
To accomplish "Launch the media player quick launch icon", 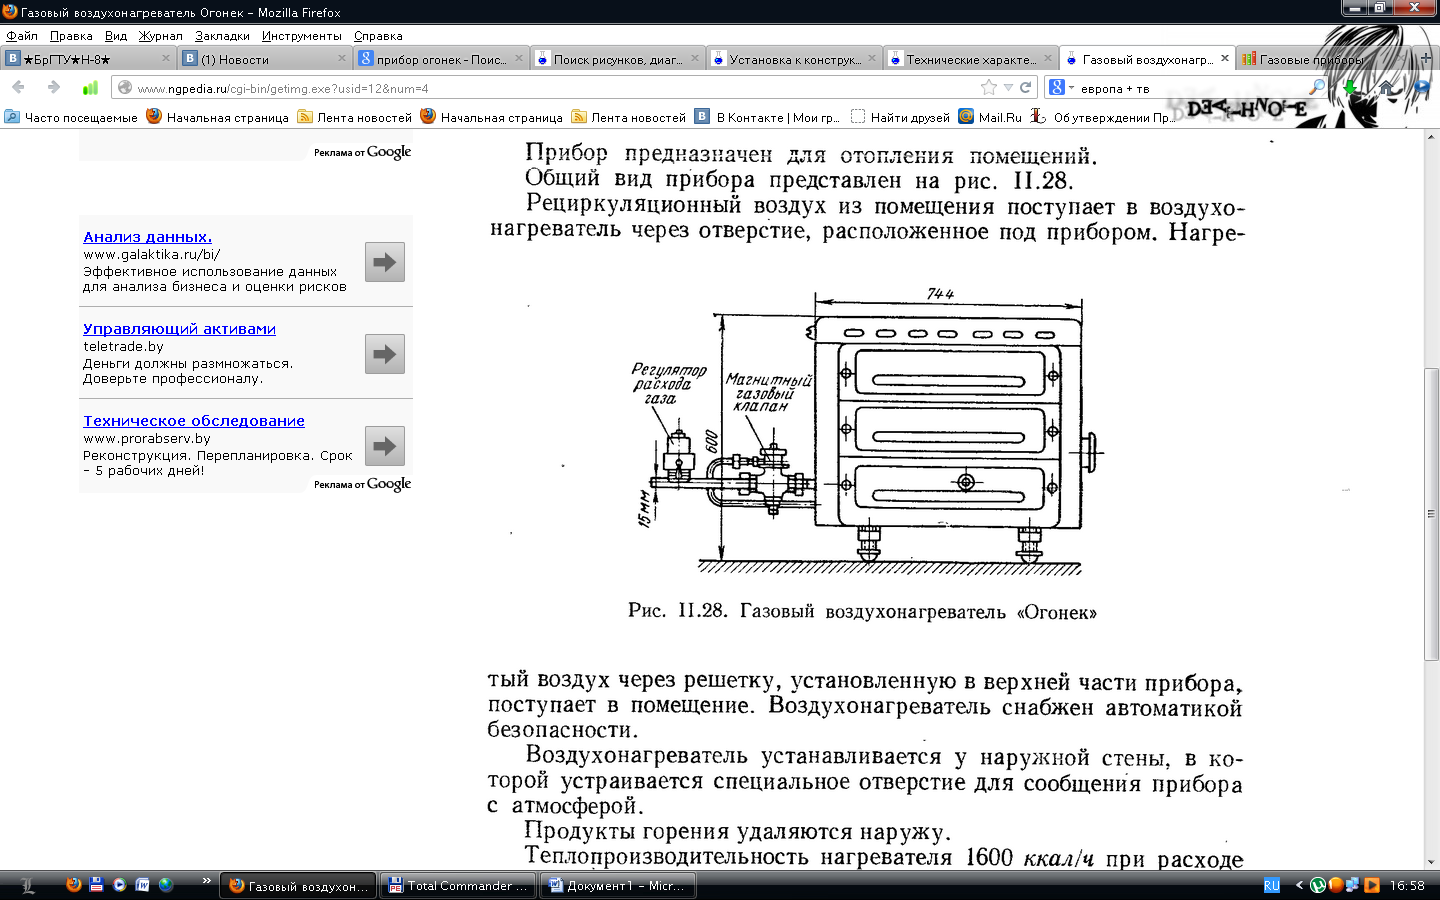I will pyautogui.click(x=119, y=885).
